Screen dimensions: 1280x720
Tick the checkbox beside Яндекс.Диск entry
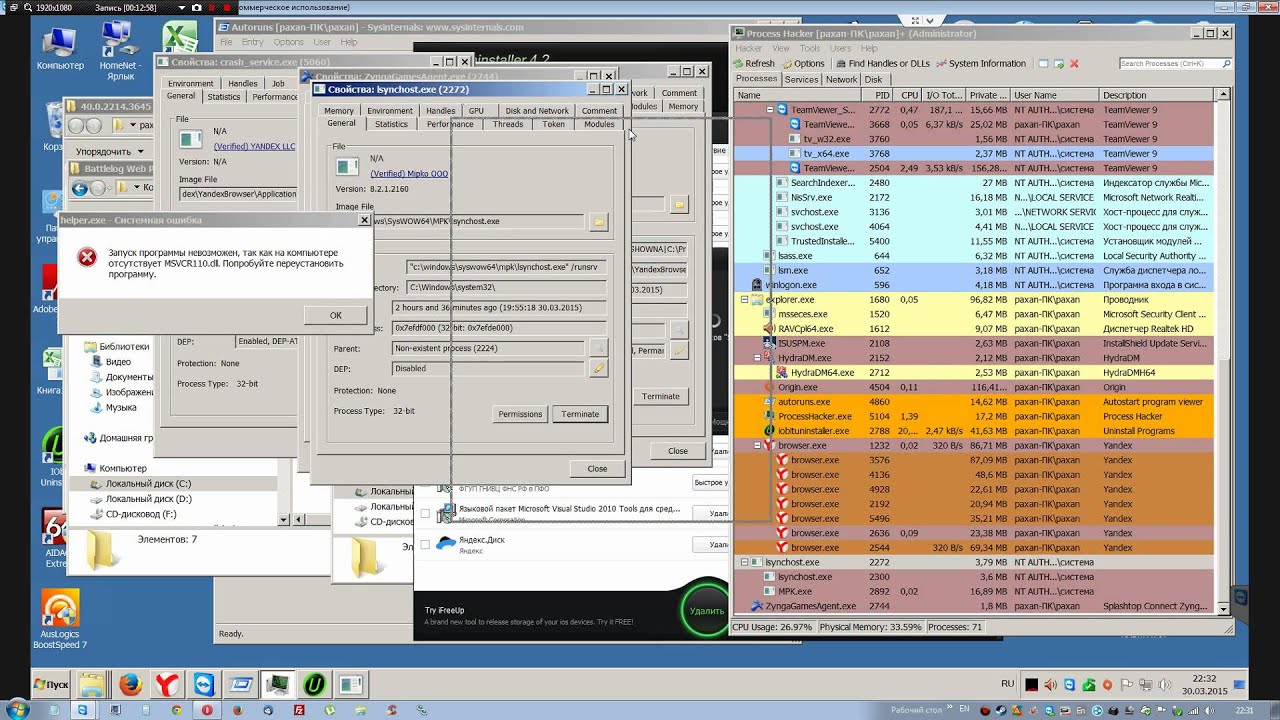(x=425, y=544)
